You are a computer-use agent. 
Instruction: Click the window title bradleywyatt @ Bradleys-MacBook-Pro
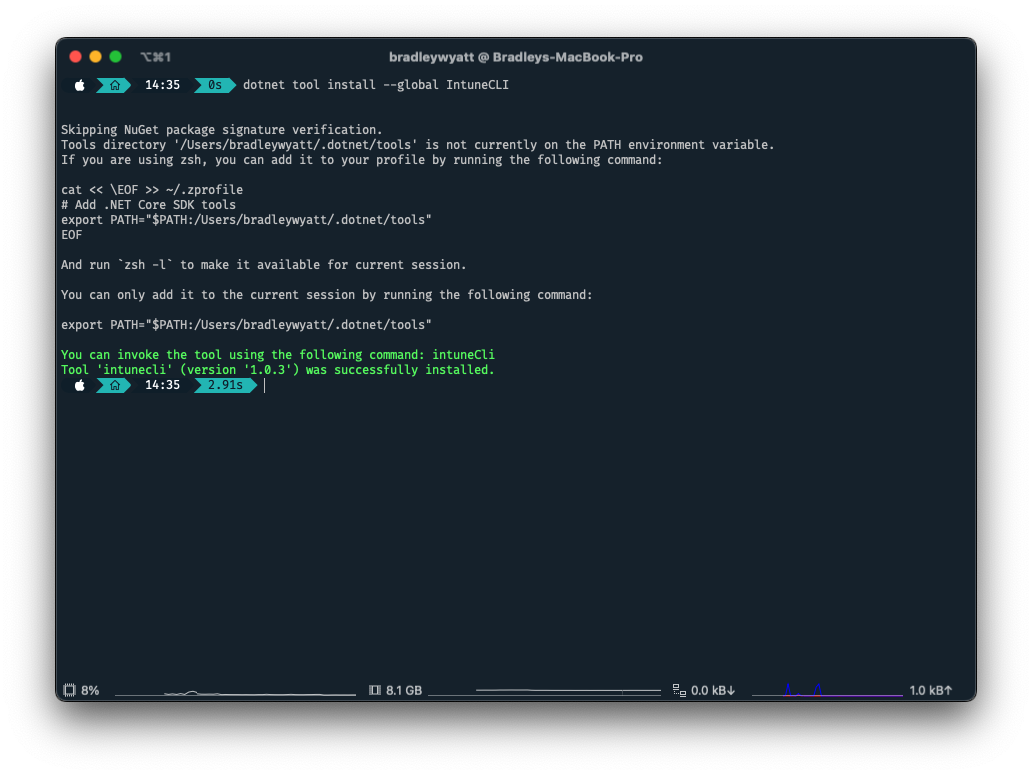(x=516, y=57)
